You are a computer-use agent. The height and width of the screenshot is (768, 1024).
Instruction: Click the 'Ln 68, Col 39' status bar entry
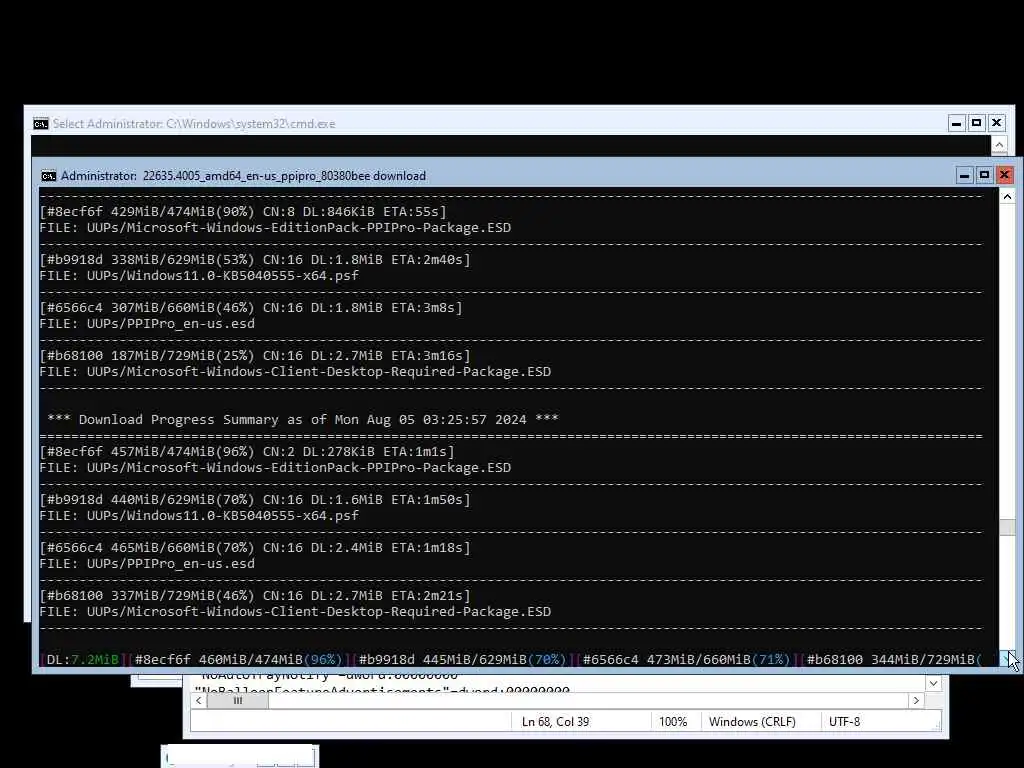[555, 722]
